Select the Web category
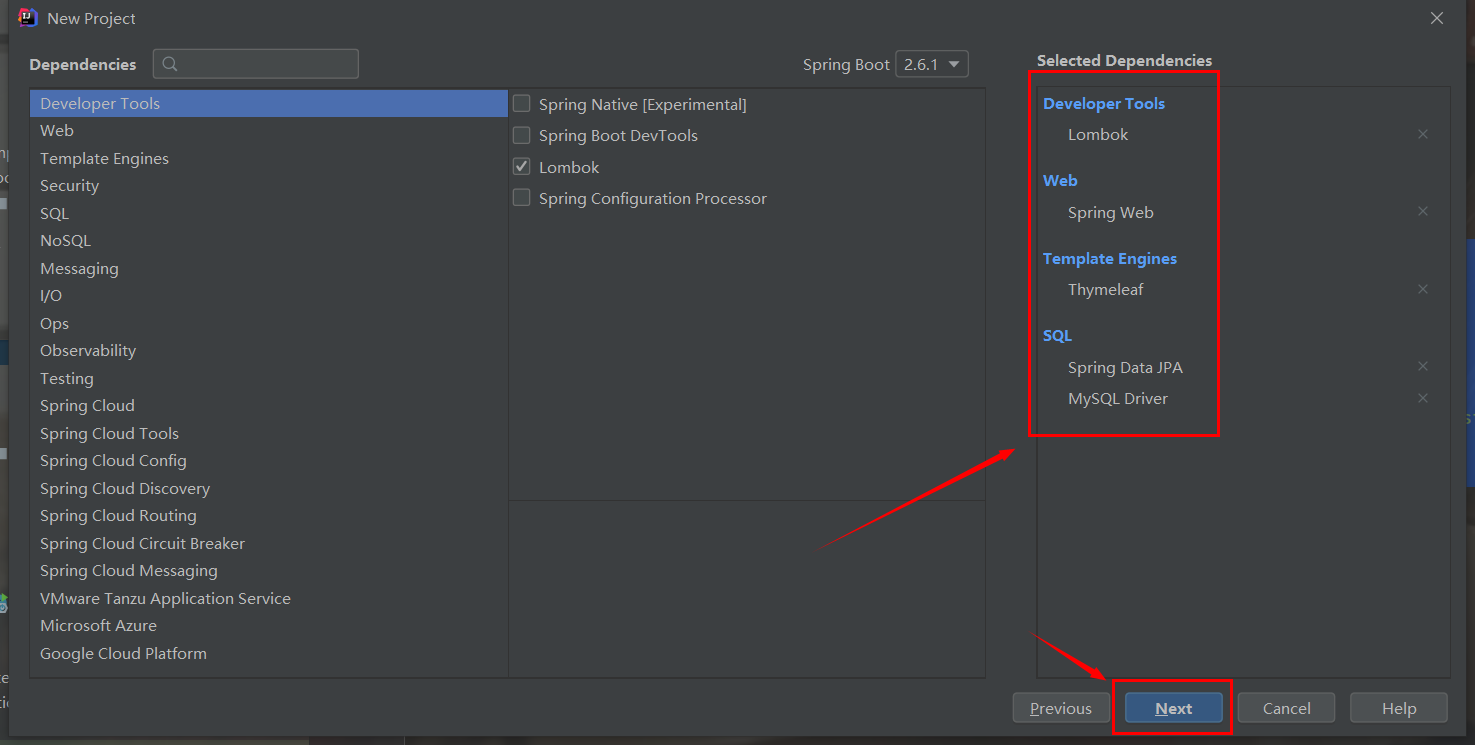The height and width of the screenshot is (745, 1475). pos(269,131)
